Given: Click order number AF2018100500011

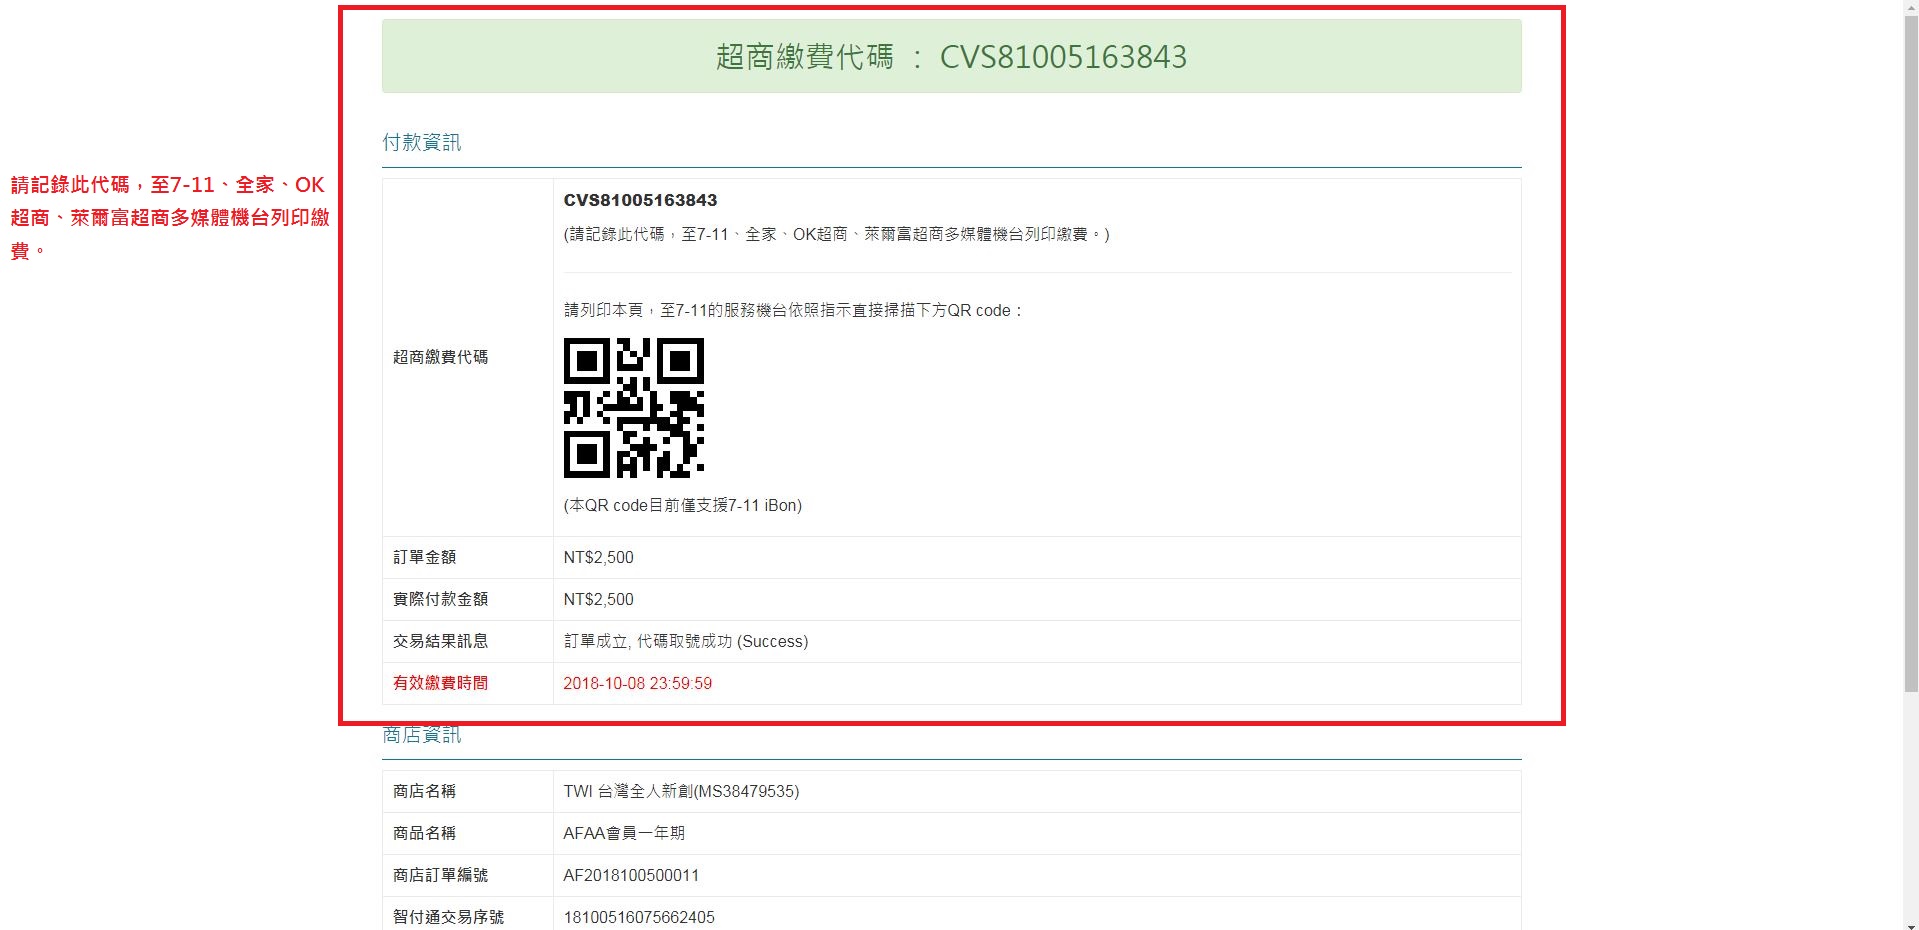Looking at the screenshot, I should (x=631, y=875).
